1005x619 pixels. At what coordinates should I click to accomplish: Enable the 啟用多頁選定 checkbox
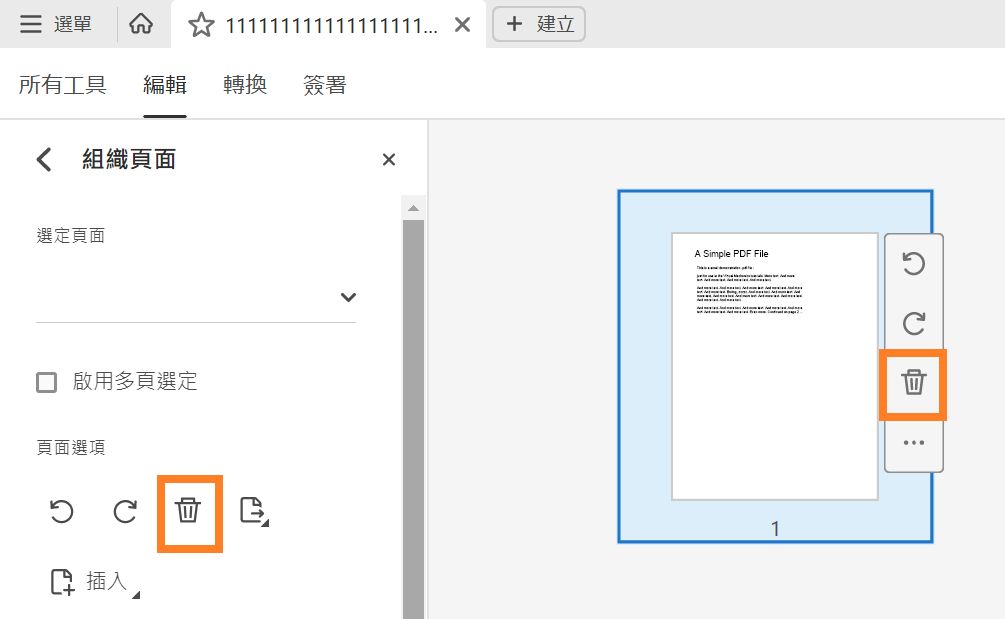coord(45,381)
